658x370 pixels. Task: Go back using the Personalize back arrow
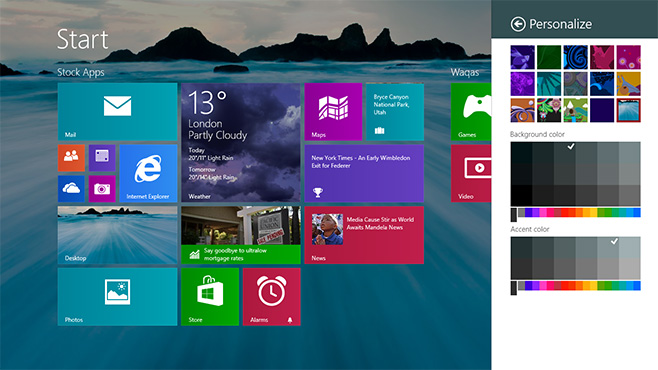point(518,24)
